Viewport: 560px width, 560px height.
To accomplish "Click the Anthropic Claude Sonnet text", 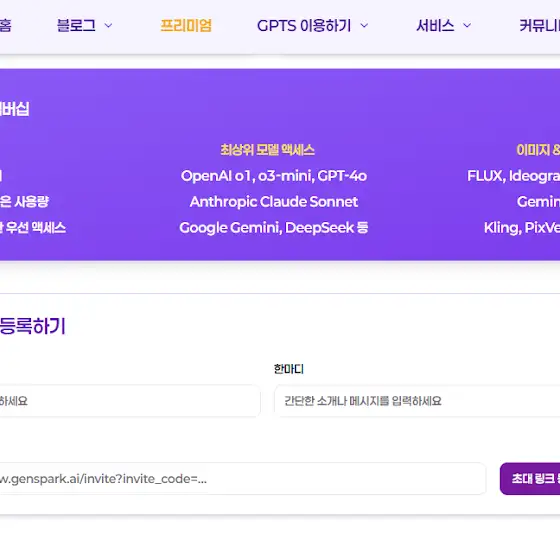I will 274,202.
